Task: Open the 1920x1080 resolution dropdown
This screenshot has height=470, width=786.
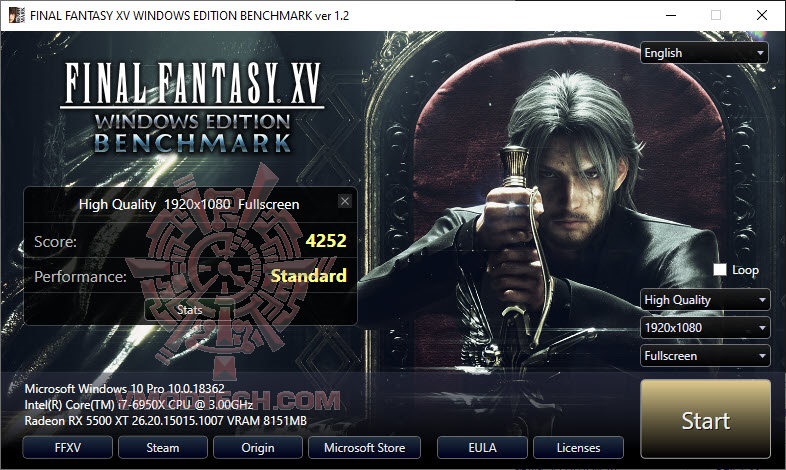Action: point(705,328)
